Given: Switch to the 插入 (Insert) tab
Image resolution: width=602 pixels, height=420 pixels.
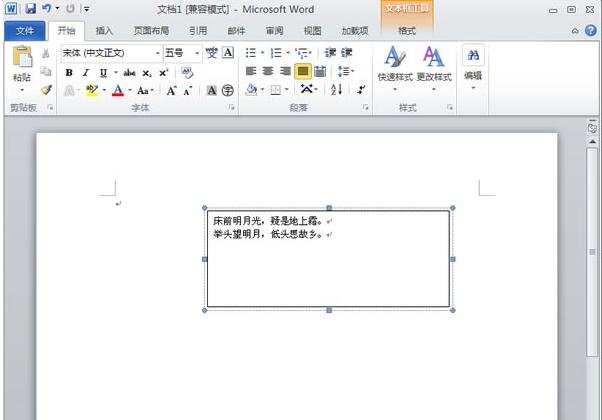Looking at the screenshot, I should [x=104, y=31].
